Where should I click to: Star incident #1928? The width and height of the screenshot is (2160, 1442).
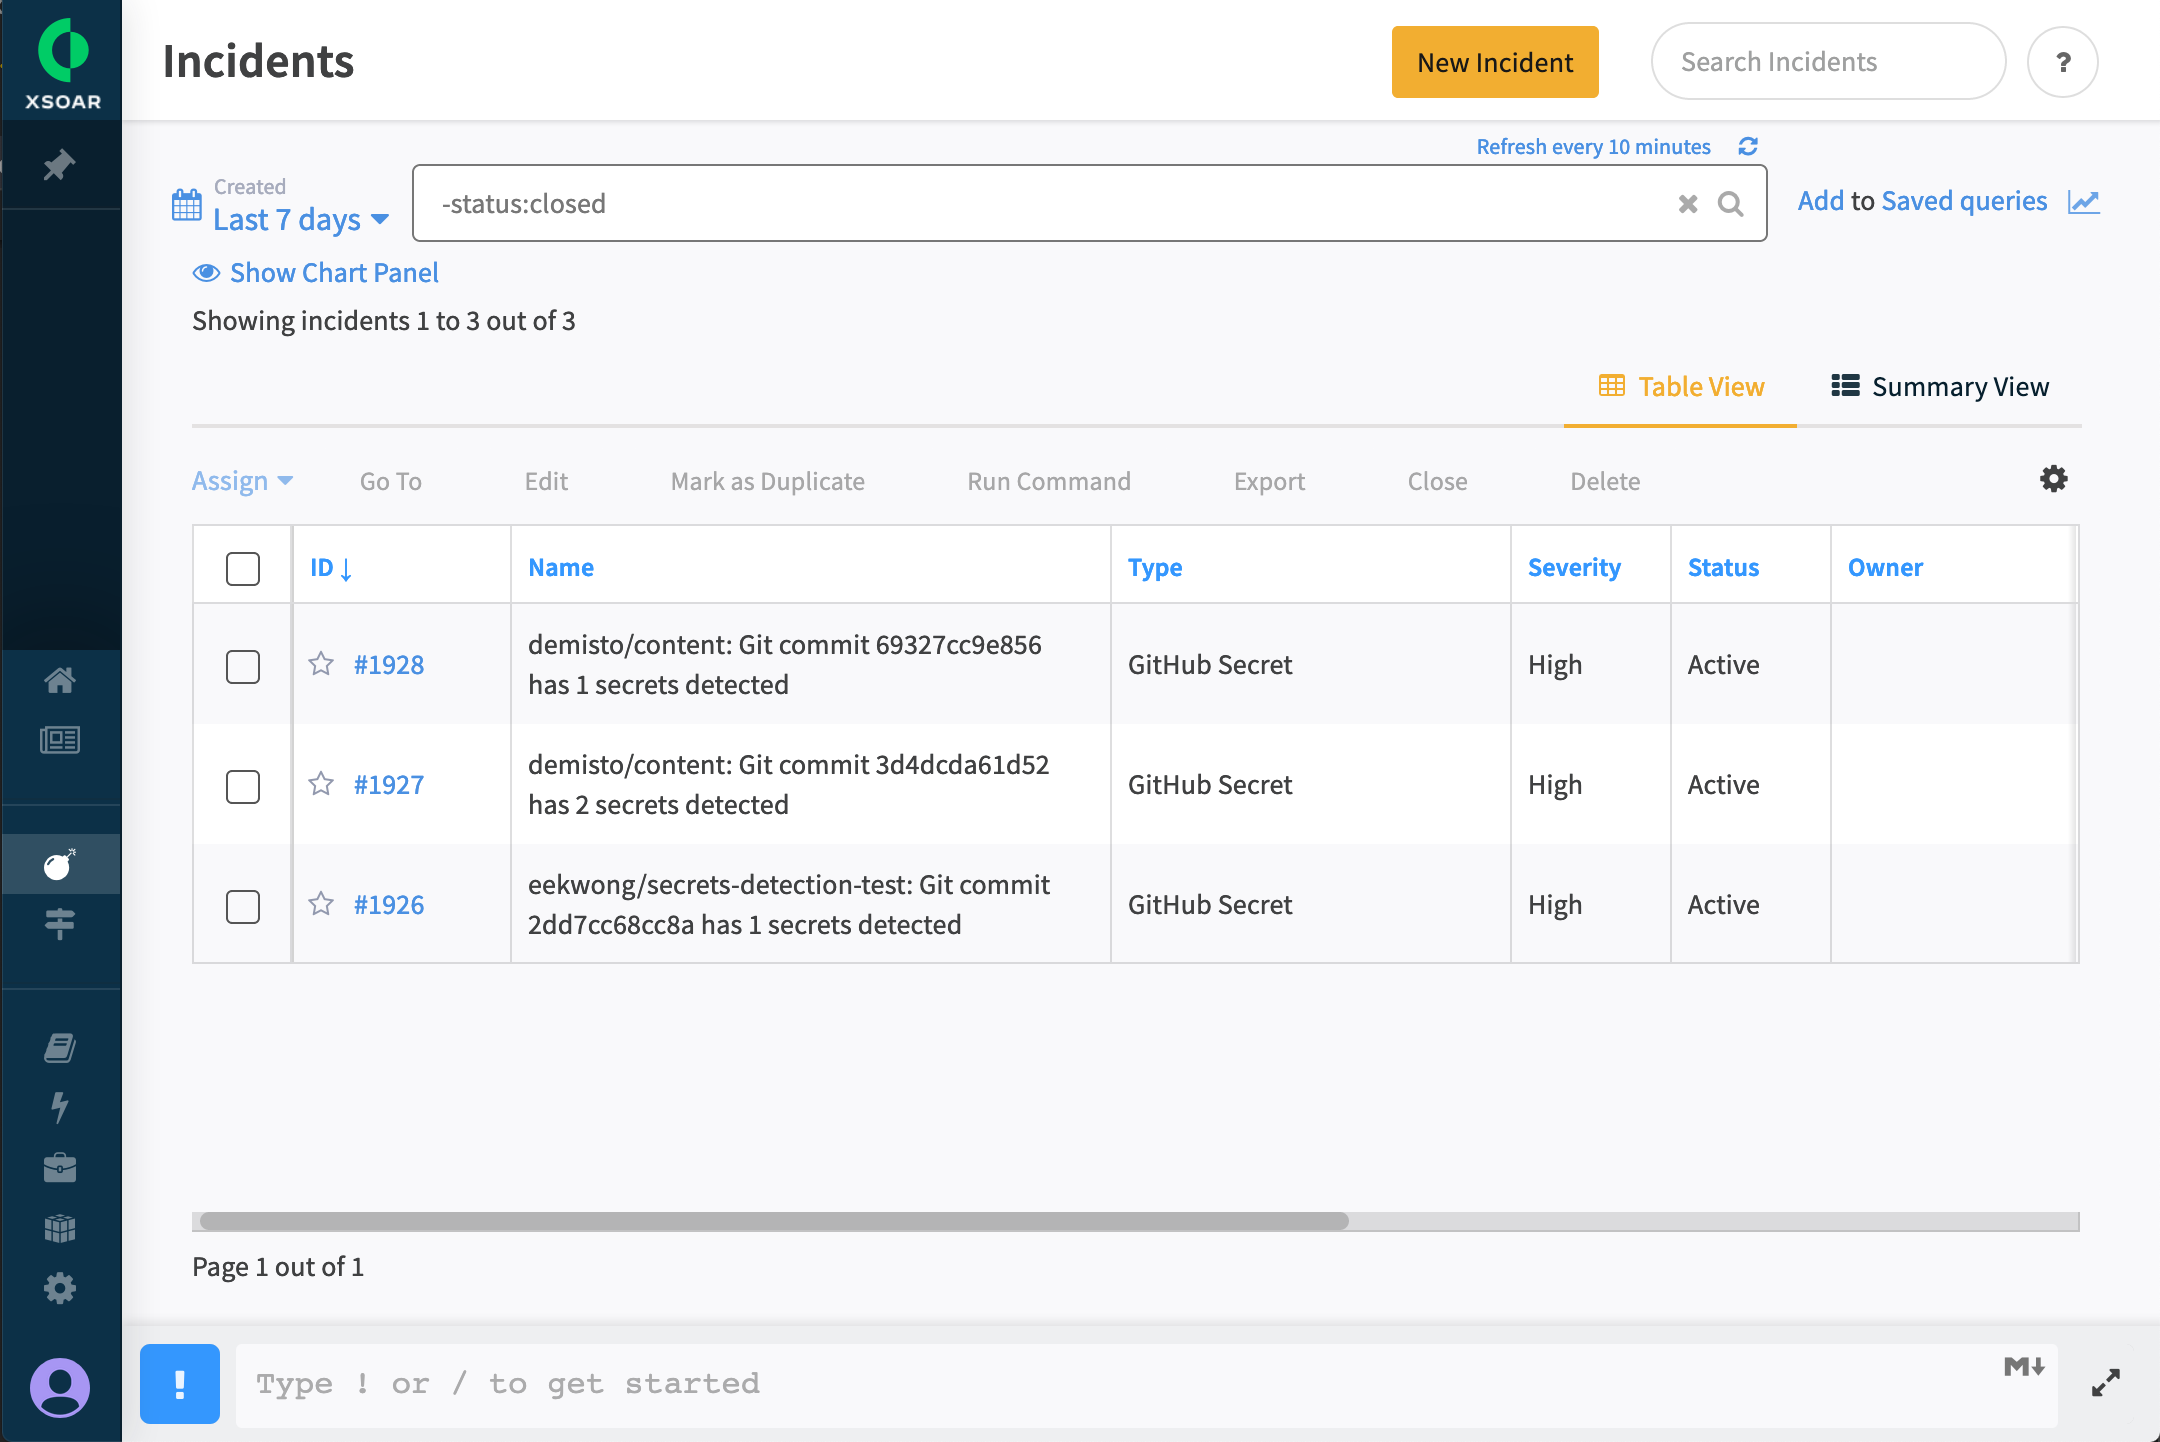point(321,664)
